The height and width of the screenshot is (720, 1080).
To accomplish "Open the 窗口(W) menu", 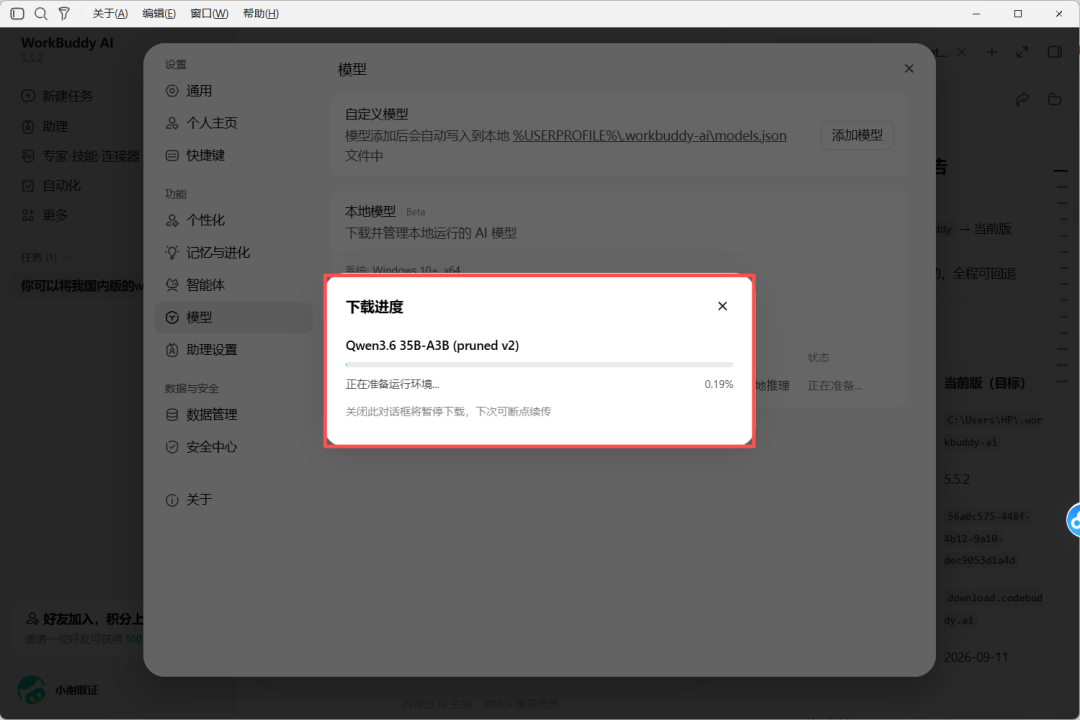I will coord(209,13).
